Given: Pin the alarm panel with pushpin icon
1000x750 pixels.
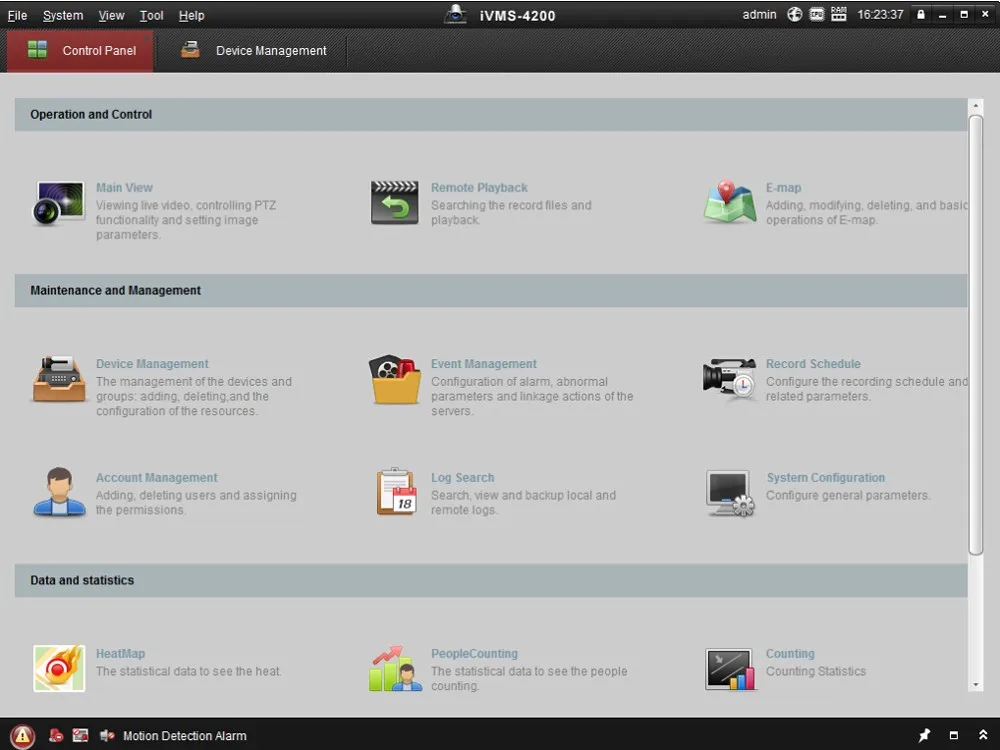Looking at the screenshot, I should coord(924,735).
